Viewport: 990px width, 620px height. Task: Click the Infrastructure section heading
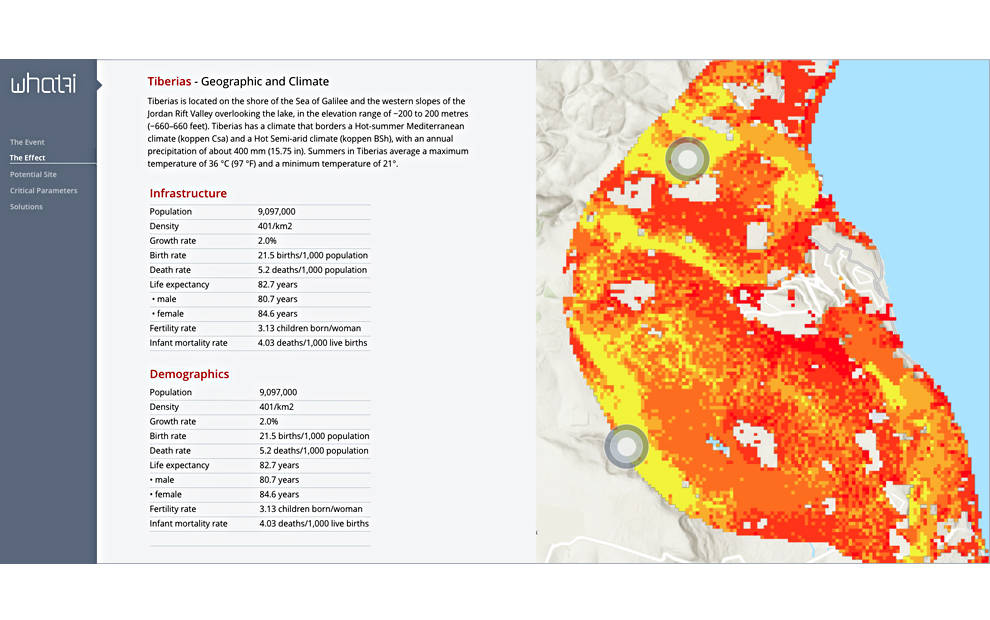point(188,193)
